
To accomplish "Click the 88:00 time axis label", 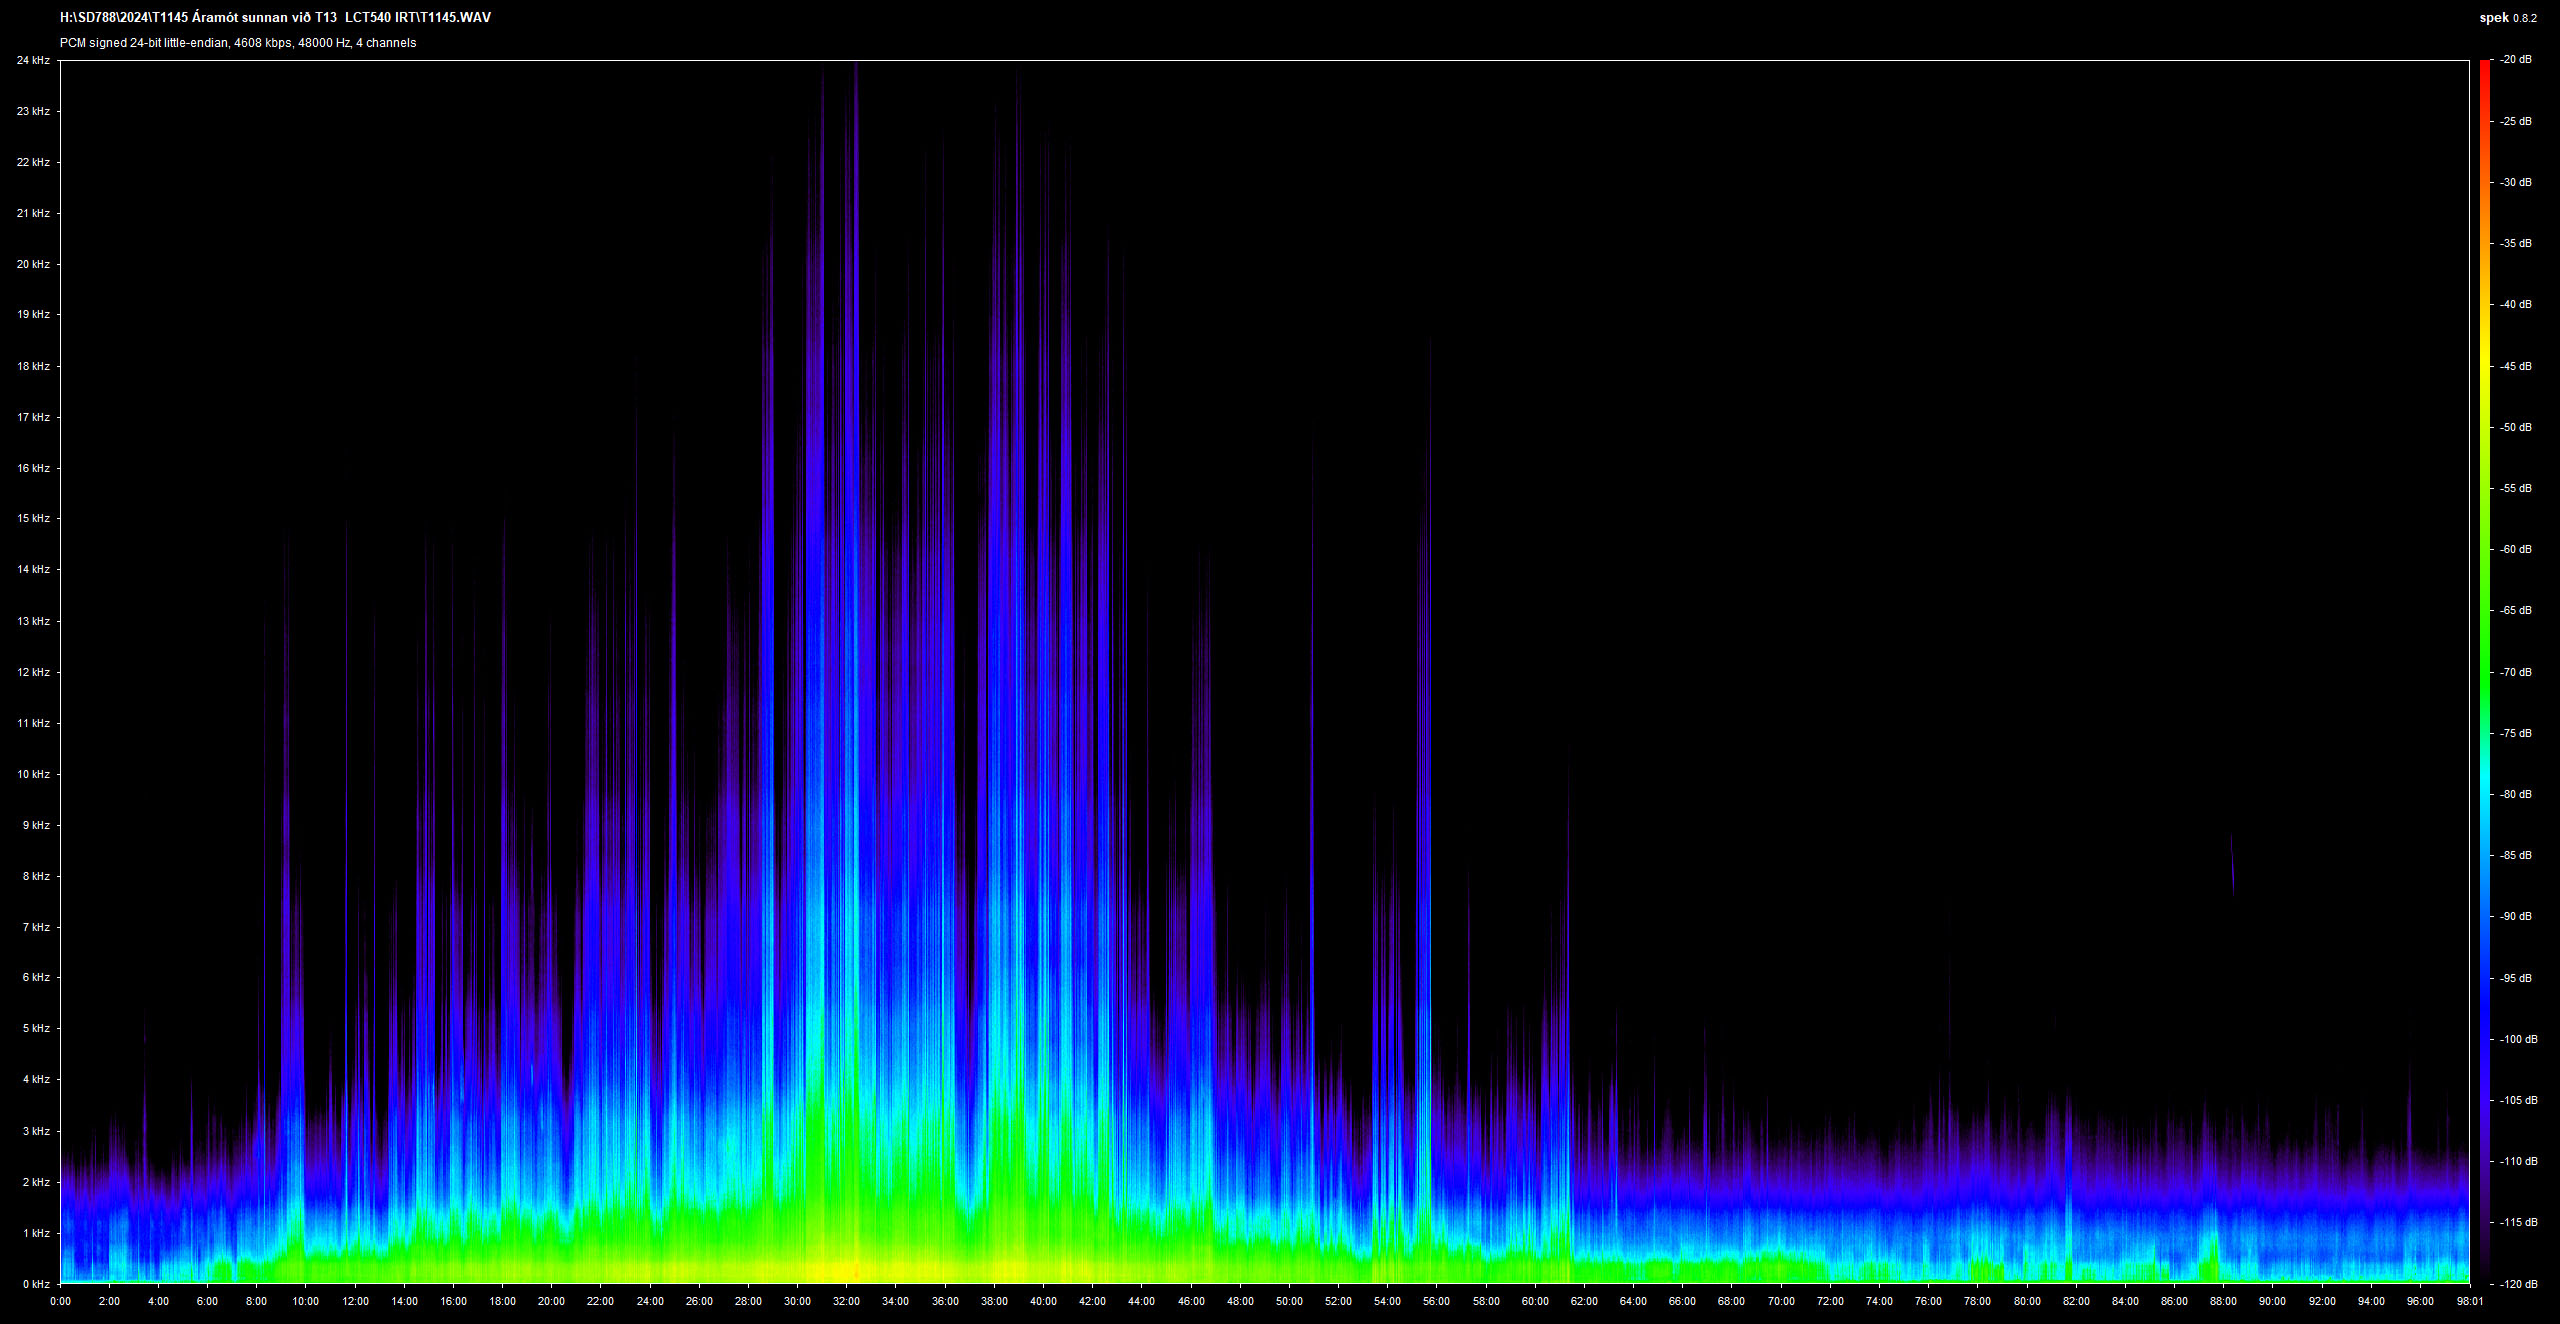I will [x=2223, y=1301].
